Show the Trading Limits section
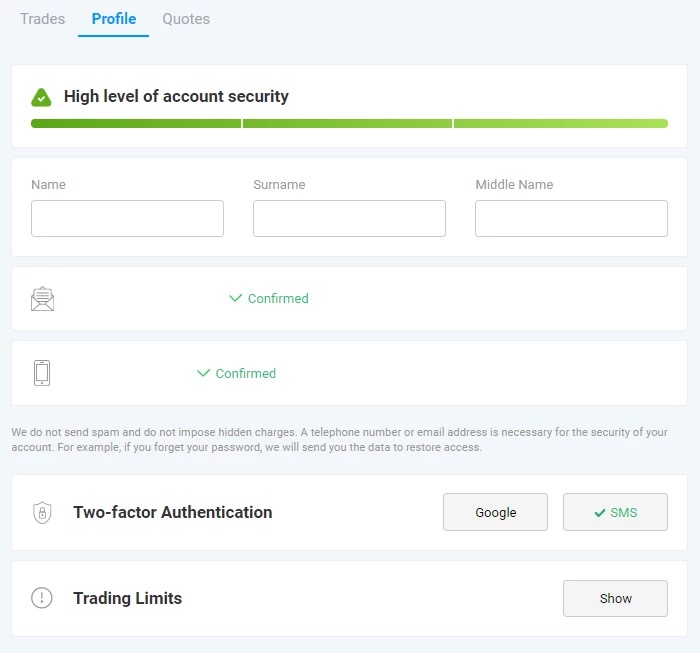 [x=615, y=598]
